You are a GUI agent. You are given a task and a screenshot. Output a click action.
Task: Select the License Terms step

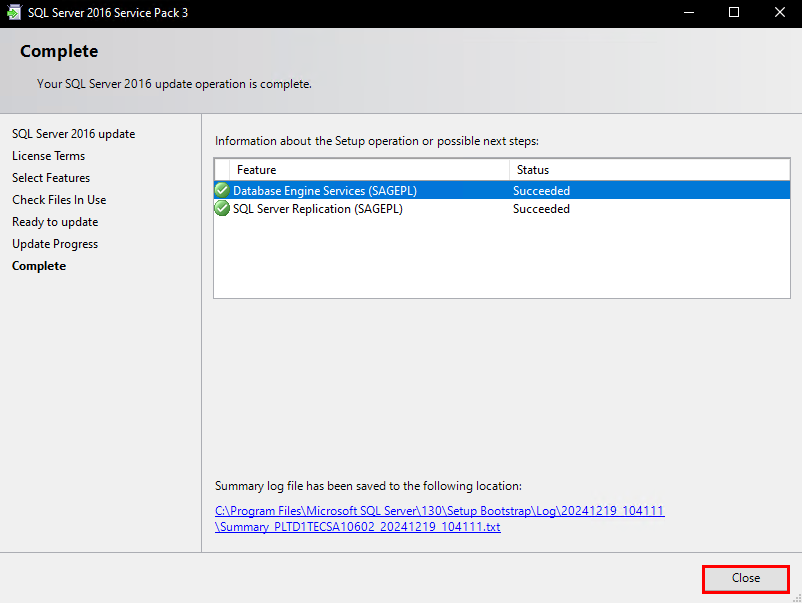tap(49, 156)
